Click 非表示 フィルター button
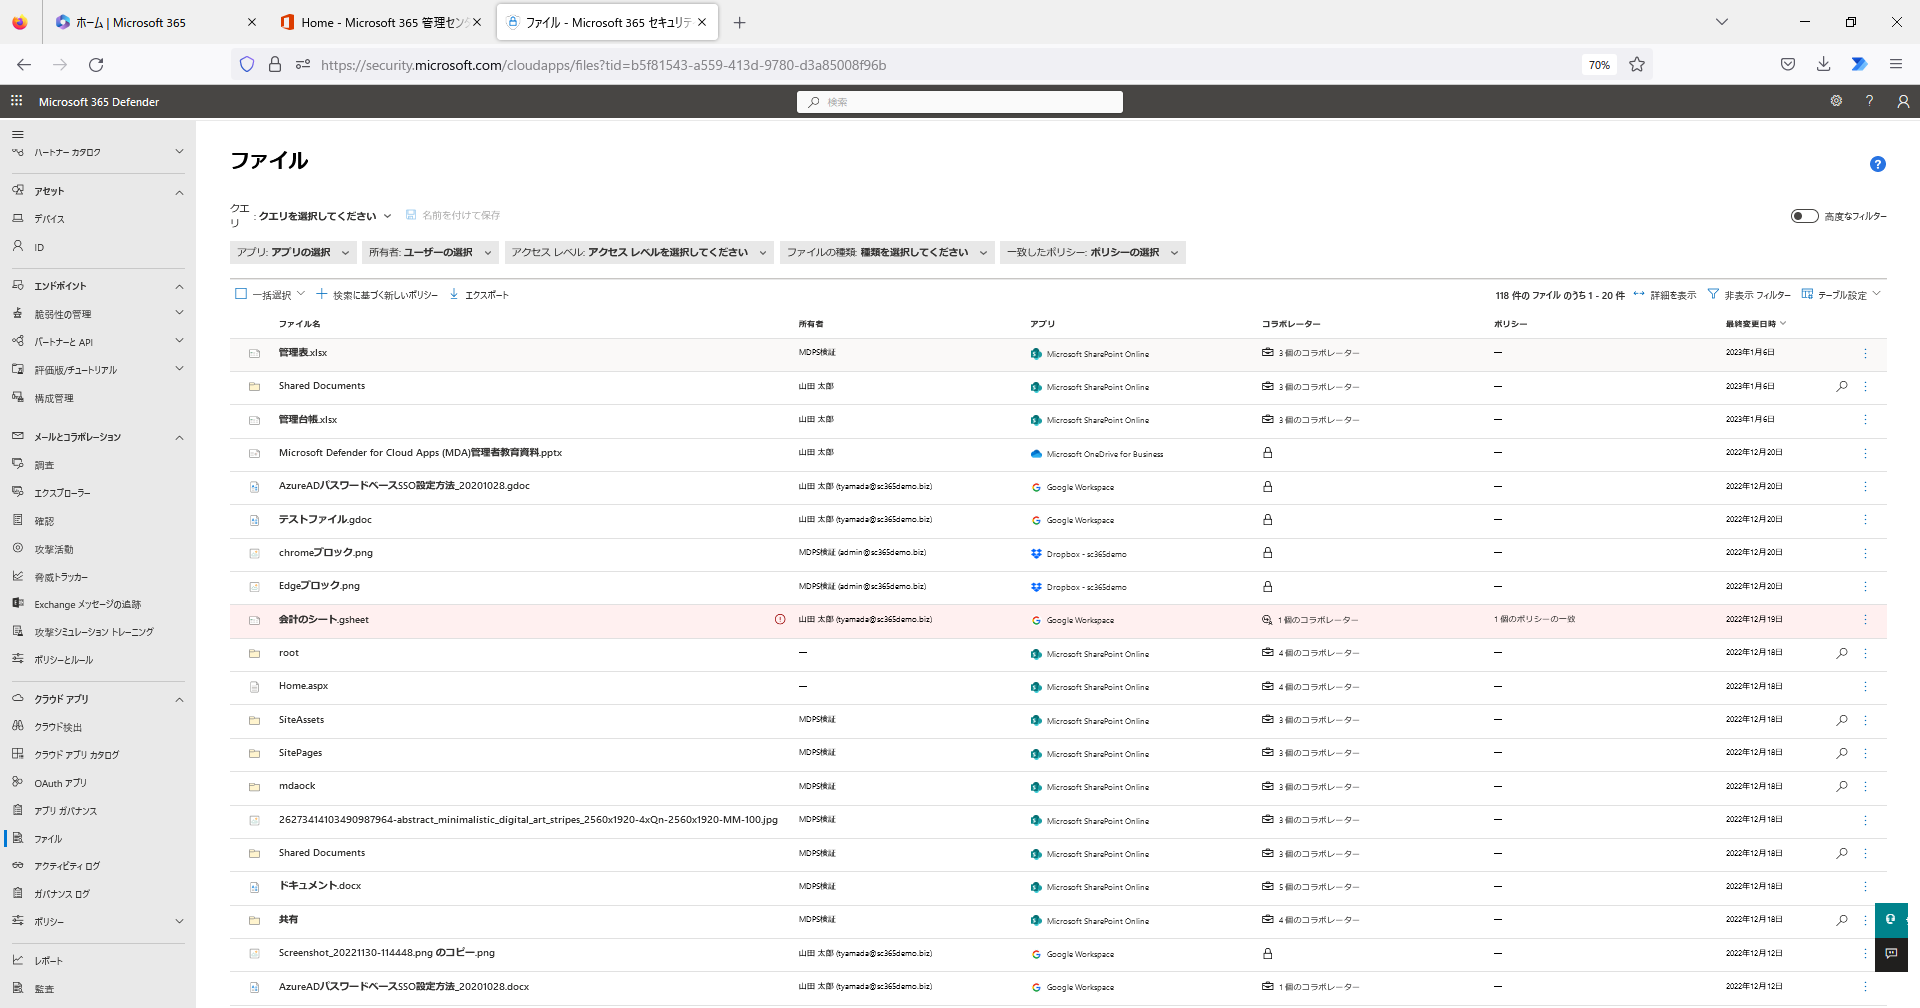This screenshot has height=1008, width=1920. click(1749, 295)
